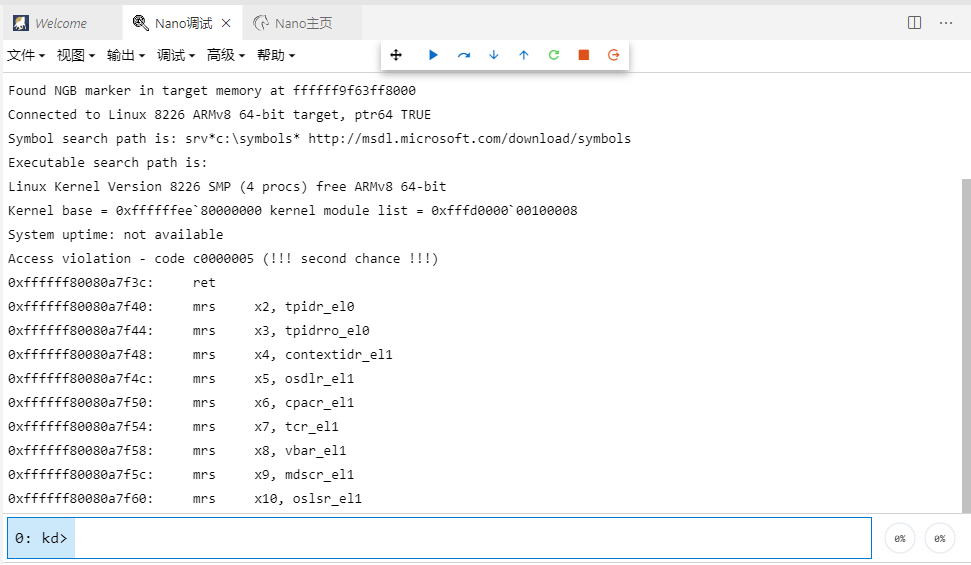Click the orange circular arrow icon
Image resolution: width=971 pixels, height=565 pixels.
click(613, 55)
